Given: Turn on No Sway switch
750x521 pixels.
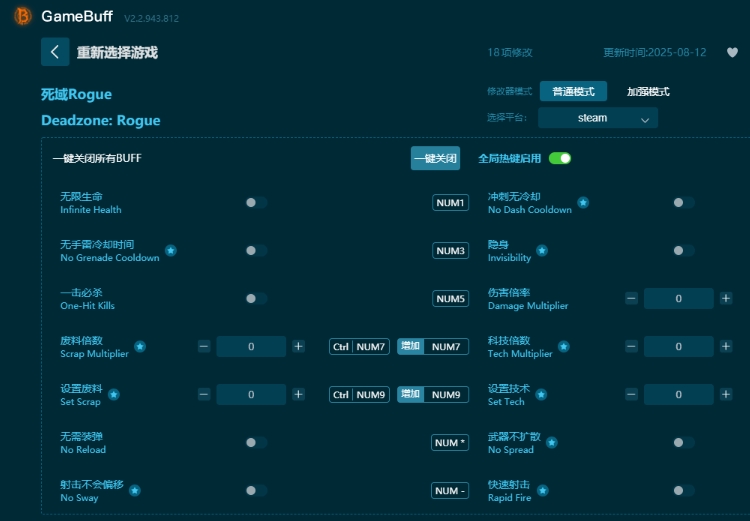Looking at the screenshot, I should (256, 490).
